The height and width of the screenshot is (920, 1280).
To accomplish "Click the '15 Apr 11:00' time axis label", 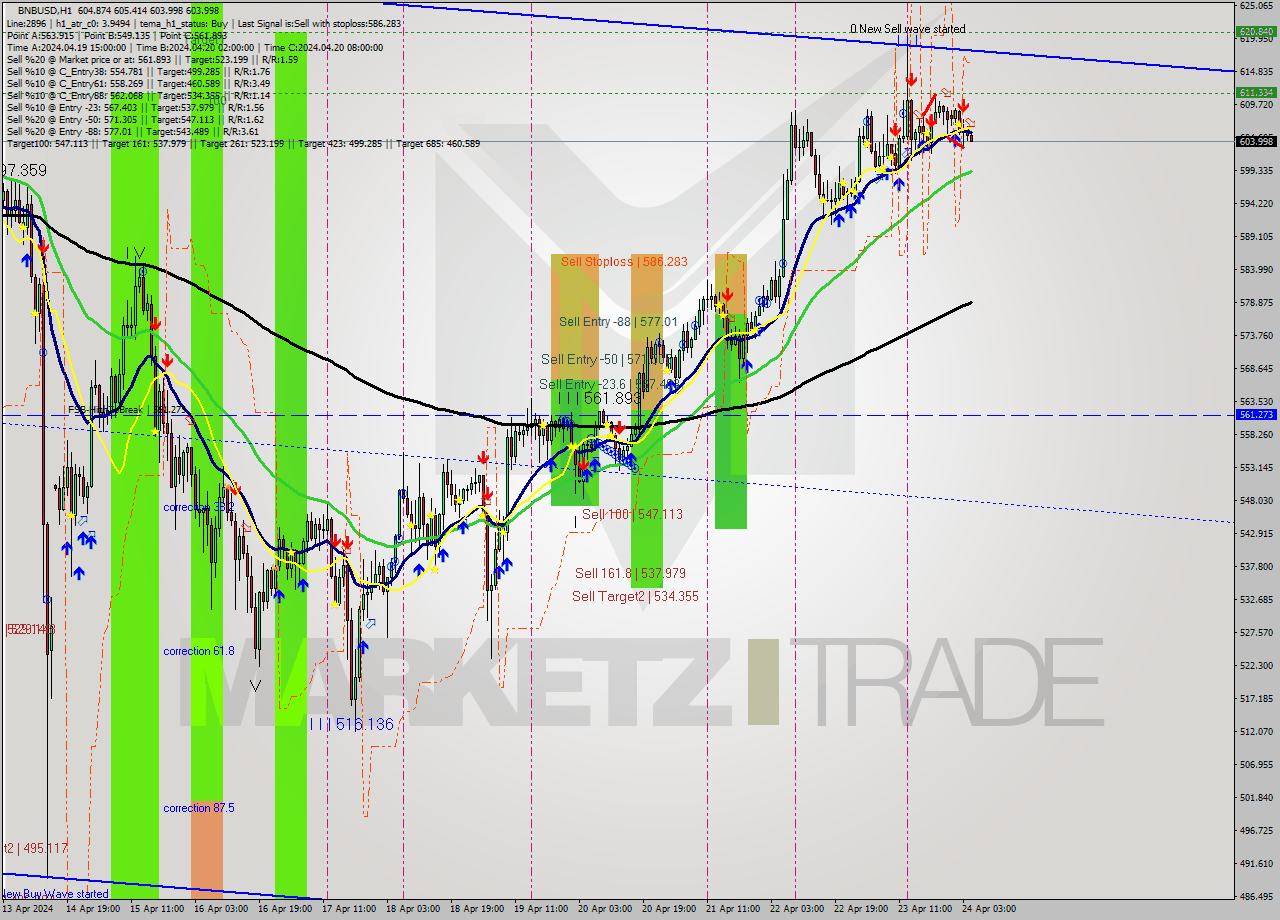I will coord(155,909).
